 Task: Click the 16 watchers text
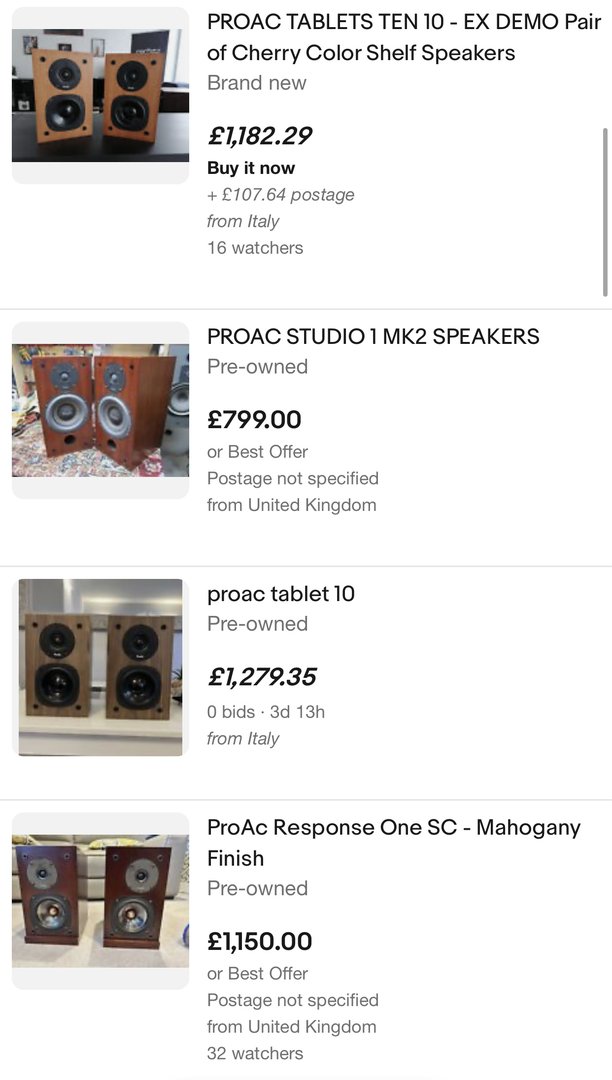pyautogui.click(x=255, y=247)
